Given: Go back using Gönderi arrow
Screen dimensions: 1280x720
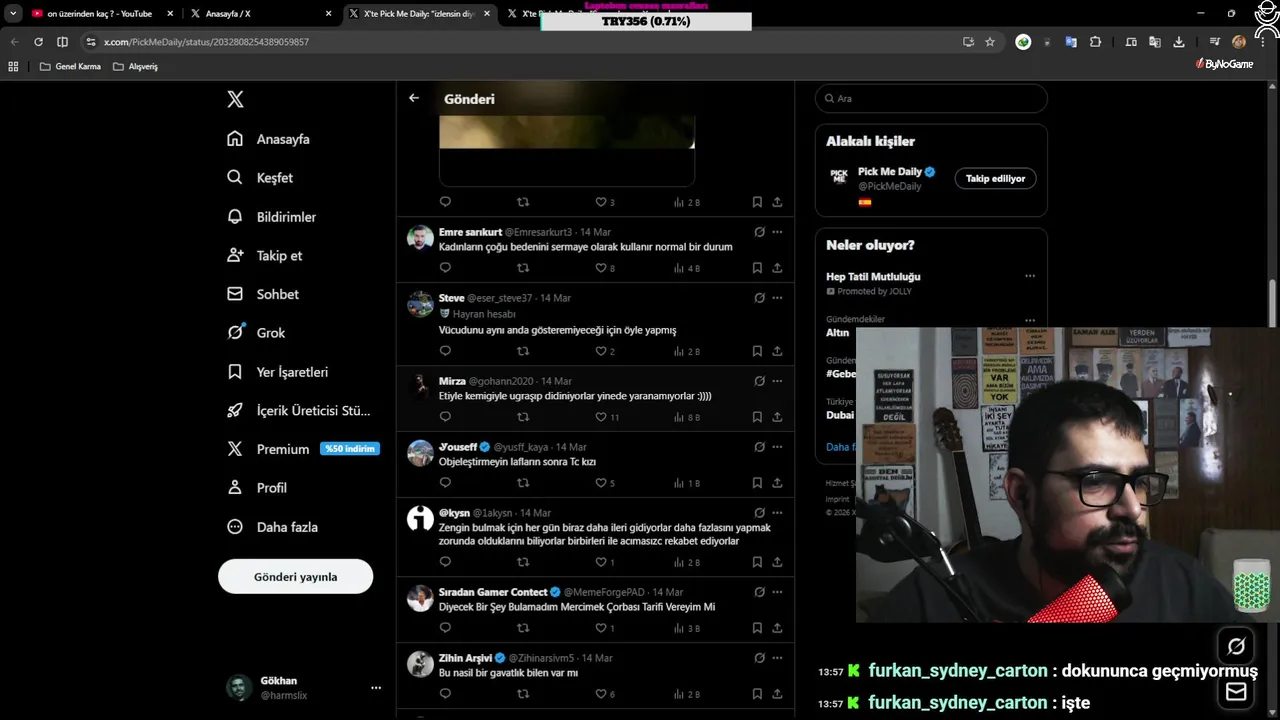Looking at the screenshot, I should [x=414, y=98].
